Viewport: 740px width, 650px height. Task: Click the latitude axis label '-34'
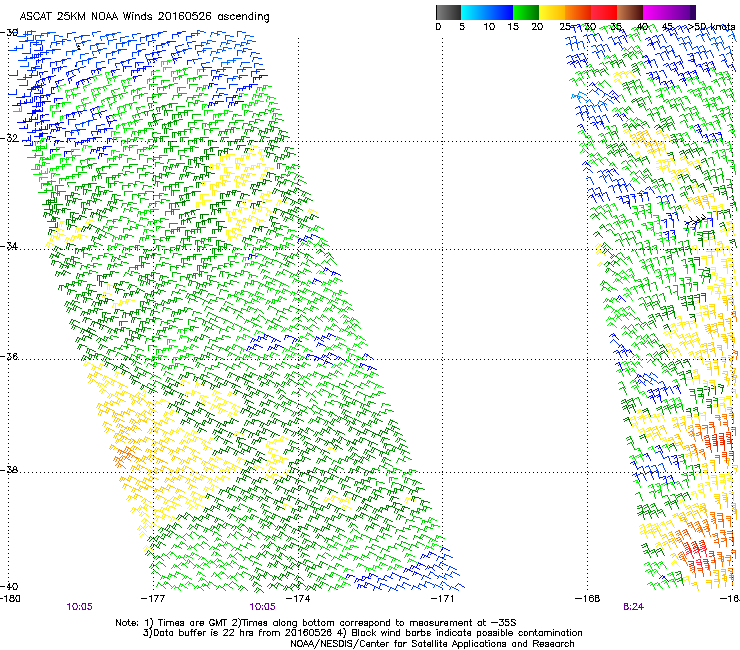tap(9, 246)
